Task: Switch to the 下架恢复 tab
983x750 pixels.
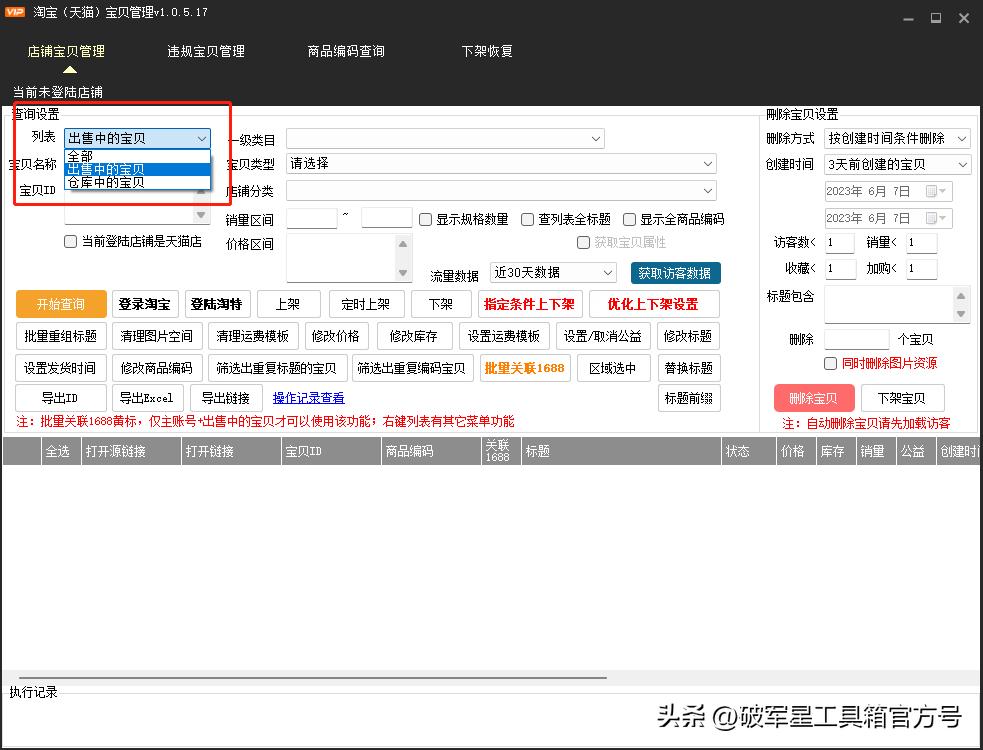Action: point(487,49)
